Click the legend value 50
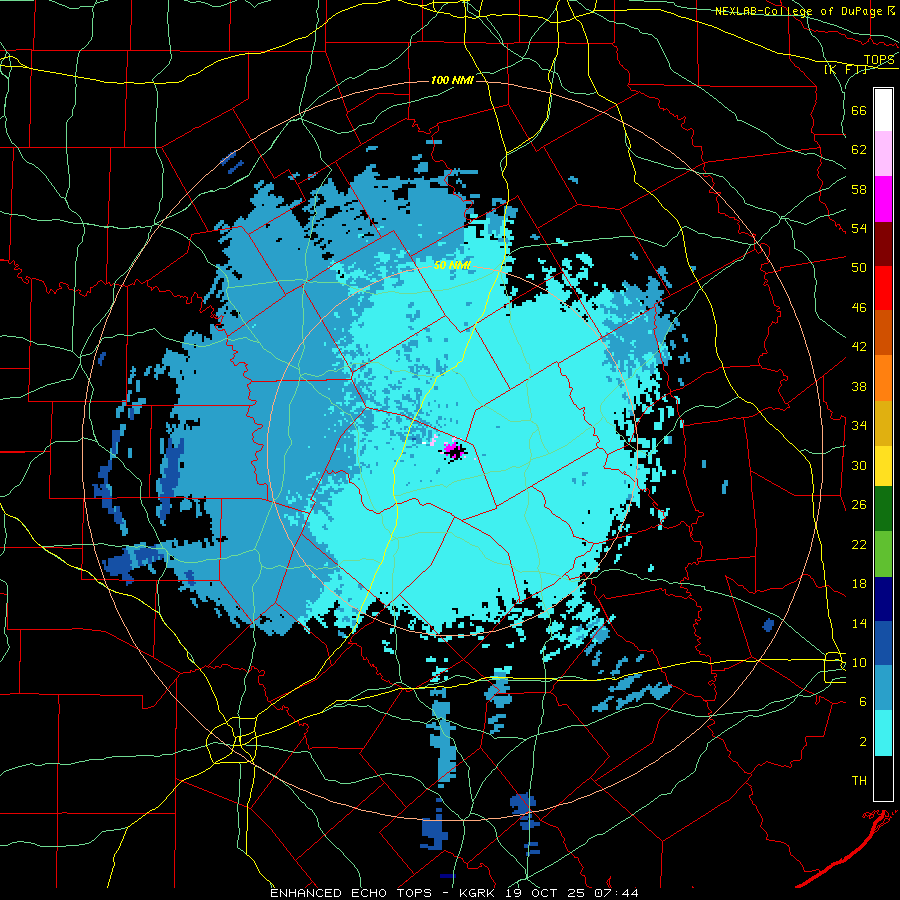Image resolution: width=900 pixels, height=900 pixels. pyautogui.click(x=859, y=268)
